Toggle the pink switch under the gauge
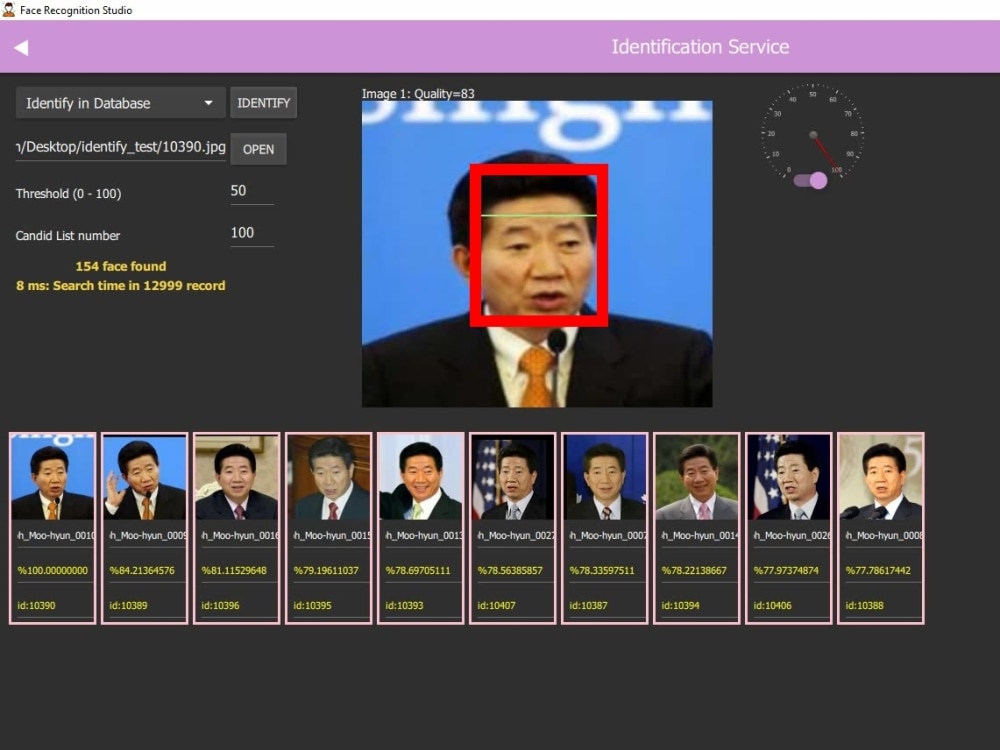 (x=813, y=180)
